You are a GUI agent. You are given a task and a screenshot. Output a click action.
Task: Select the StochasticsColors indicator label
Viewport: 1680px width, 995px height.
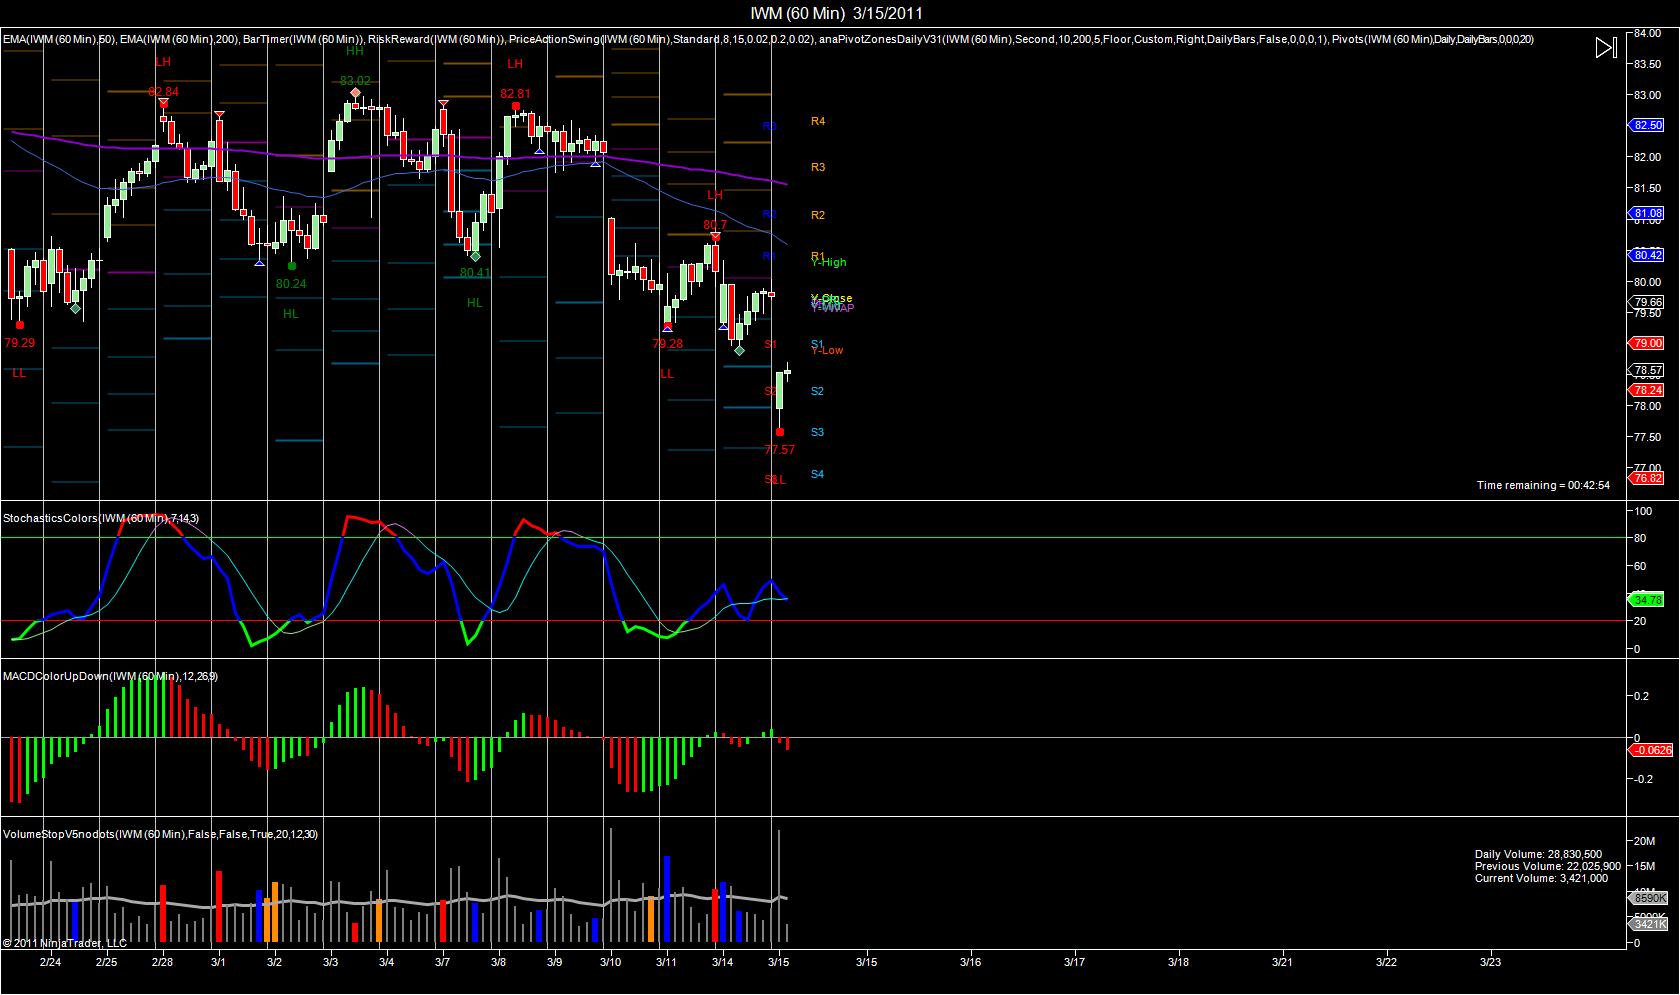coord(101,518)
